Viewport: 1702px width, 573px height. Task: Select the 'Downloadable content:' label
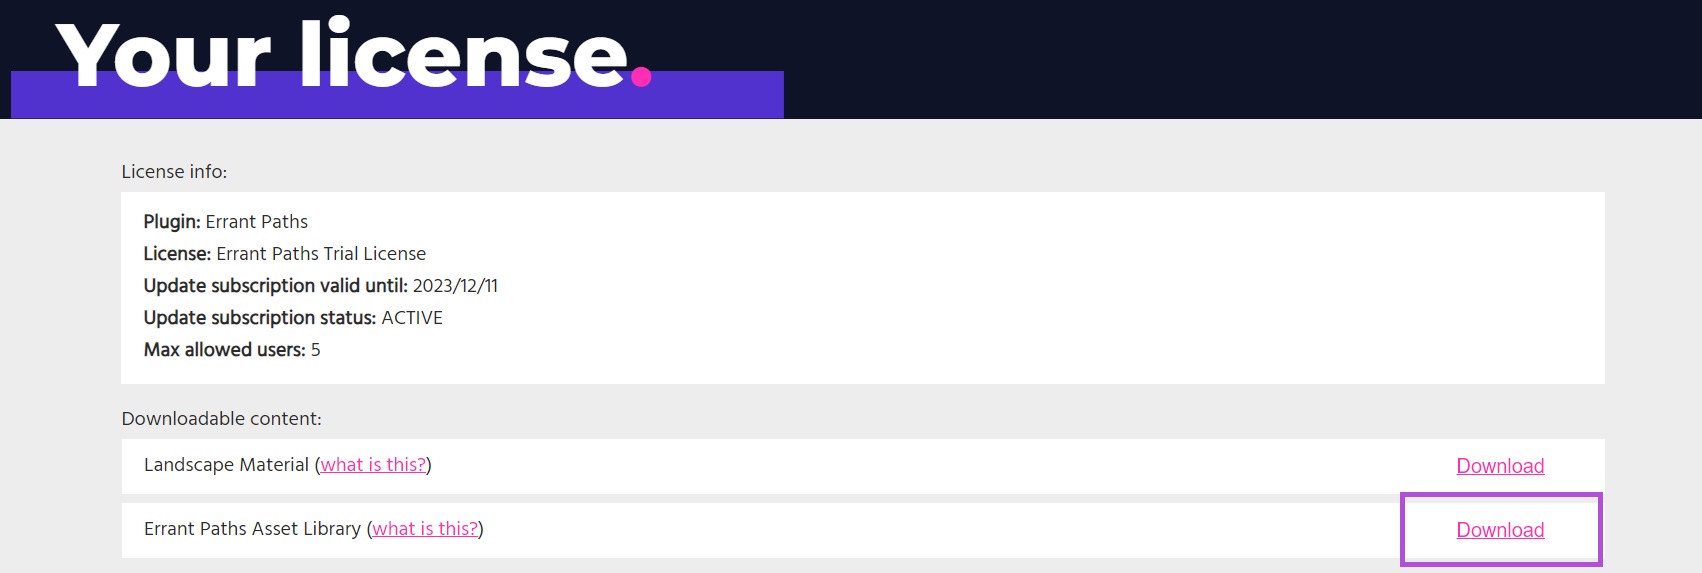[221, 419]
